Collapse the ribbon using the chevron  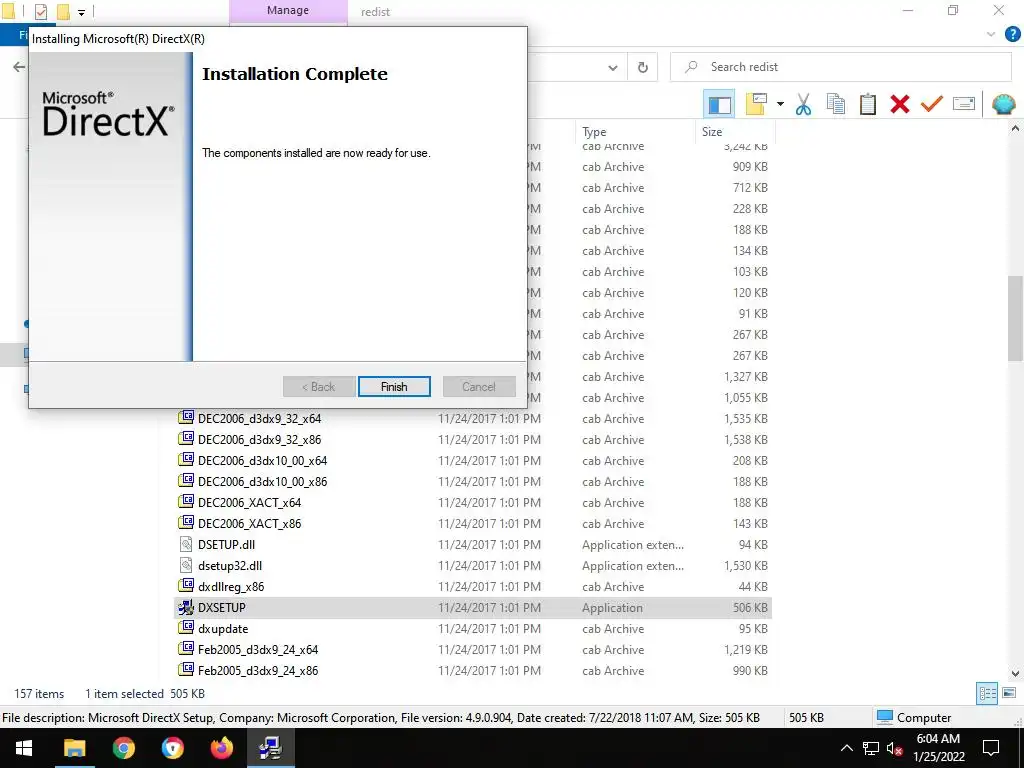[991, 34]
